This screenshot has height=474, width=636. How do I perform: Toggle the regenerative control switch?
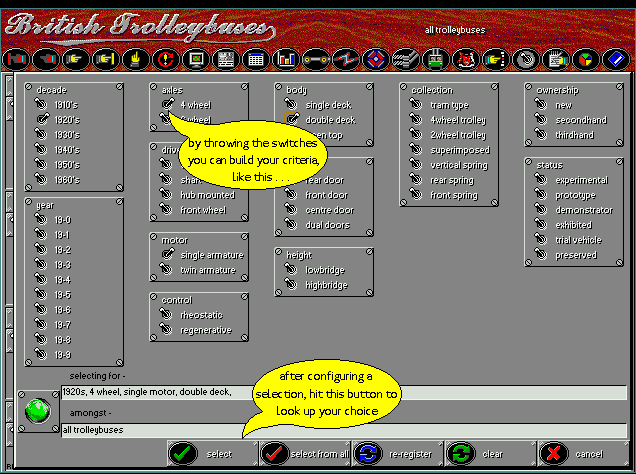click(167, 330)
